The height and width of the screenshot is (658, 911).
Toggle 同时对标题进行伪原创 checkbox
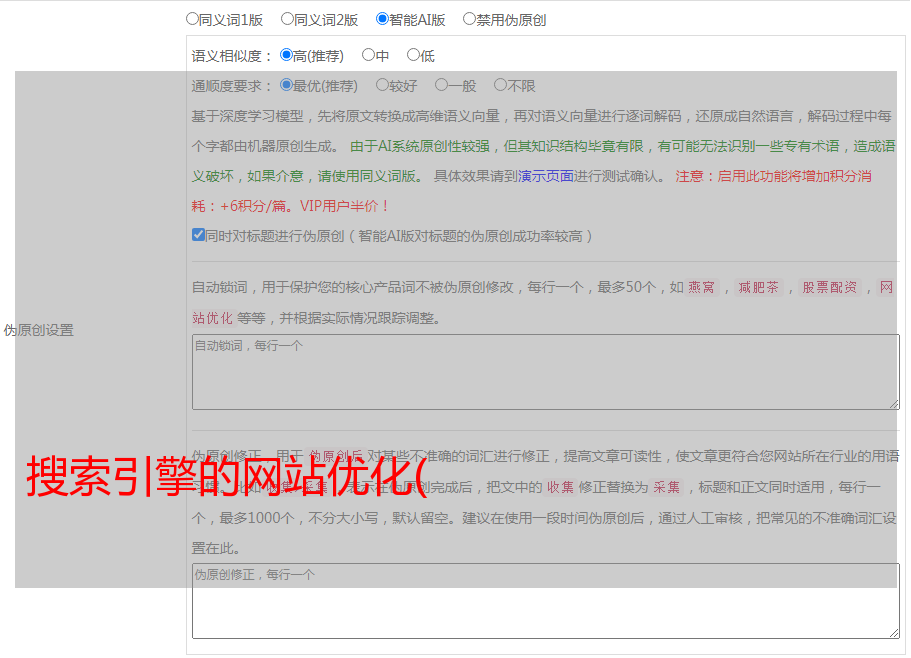pos(198,235)
